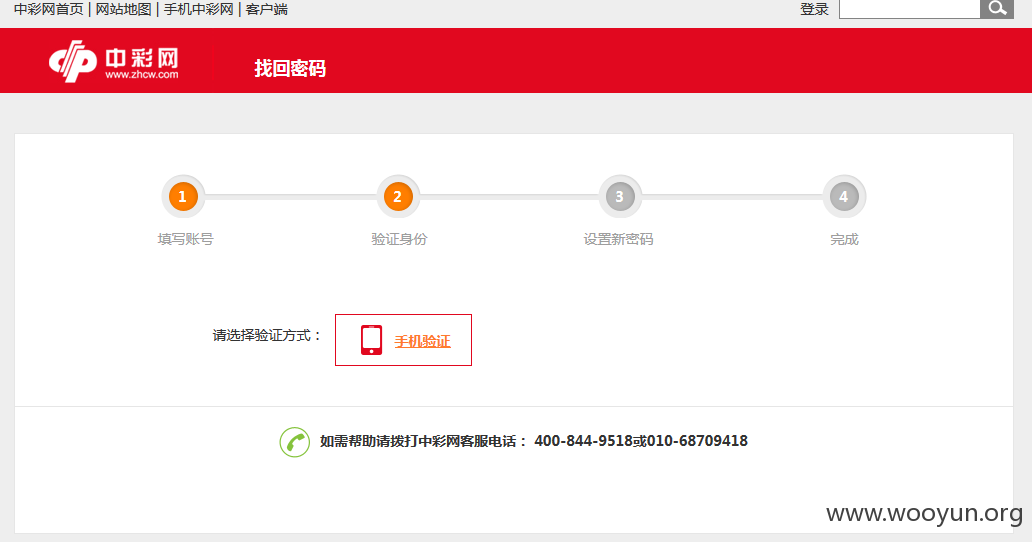Image resolution: width=1032 pixels, height=542 pixels.
Task: Click the 找回密码 header title
Action: tap(290, 68)
